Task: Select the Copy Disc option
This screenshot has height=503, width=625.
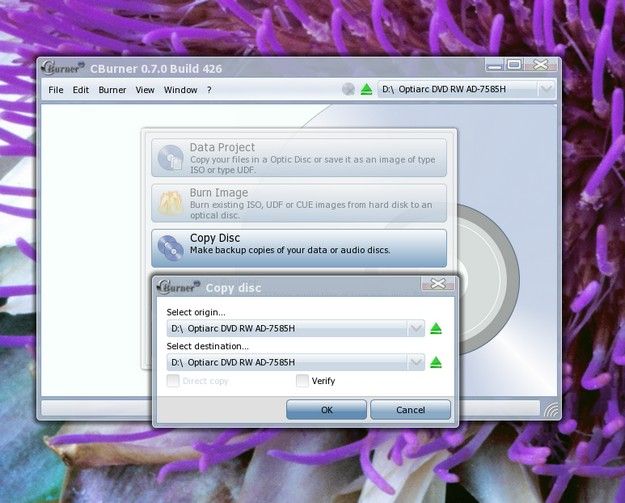Action: coord(299,248)
